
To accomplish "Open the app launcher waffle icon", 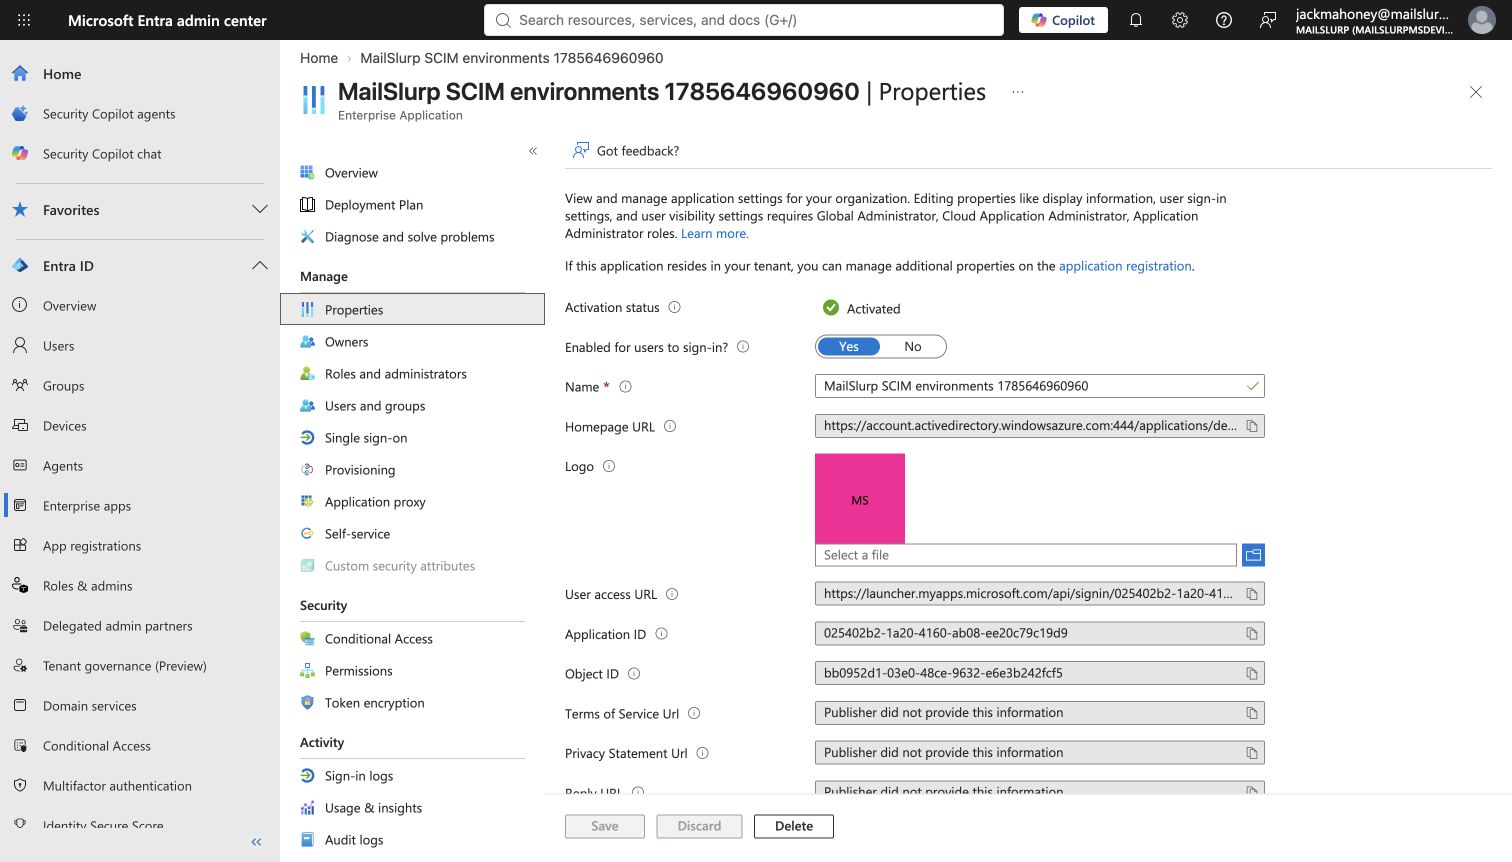I will [24, 20].
